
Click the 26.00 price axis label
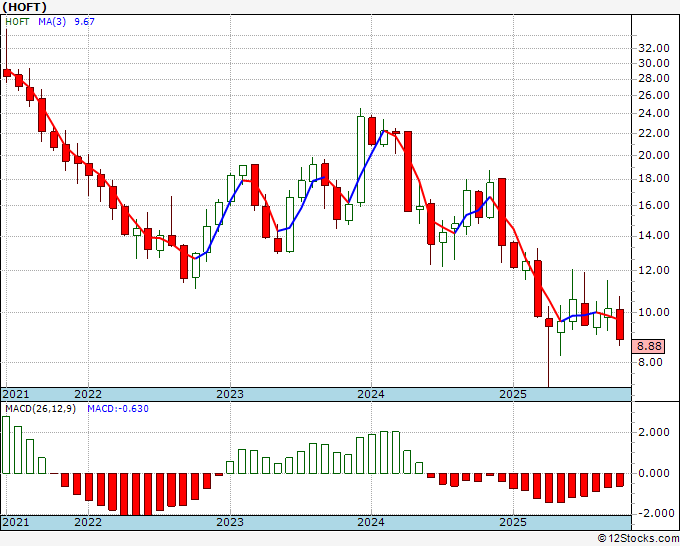point(654,95)
